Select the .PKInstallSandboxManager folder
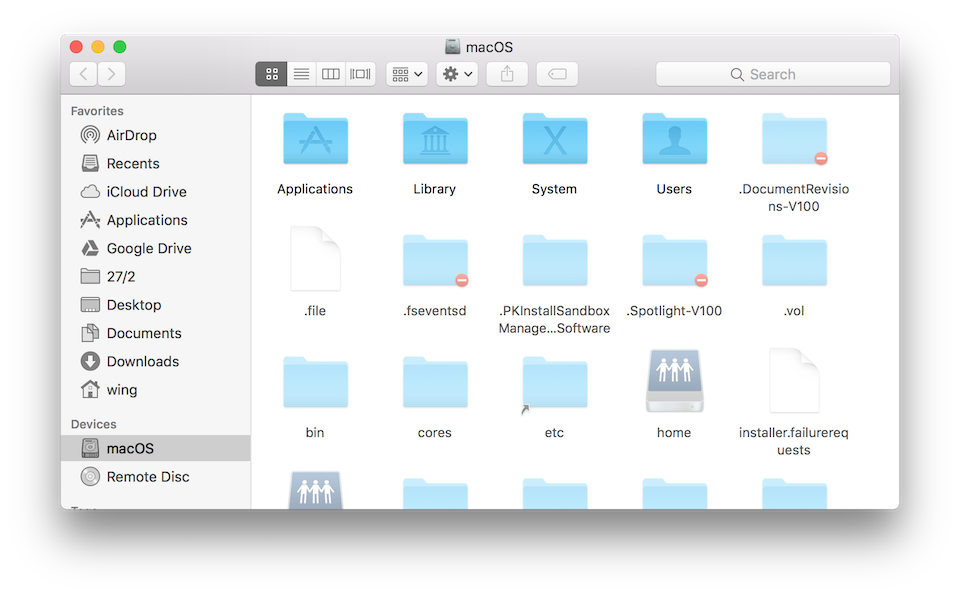 point(555,260)
